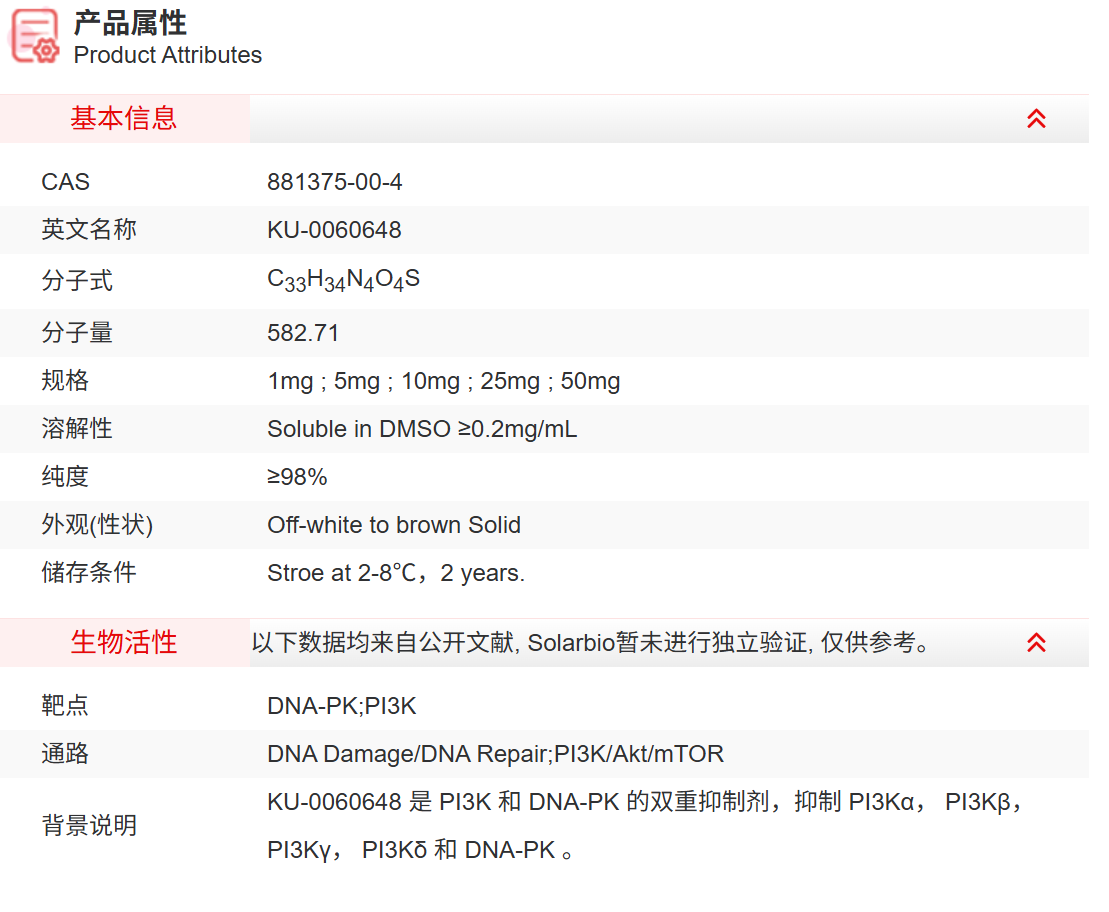Viewport: 1109px width, 912px height.
Task: Click the 背景说明 description paragraph
Action: click(x=645, y=826)
